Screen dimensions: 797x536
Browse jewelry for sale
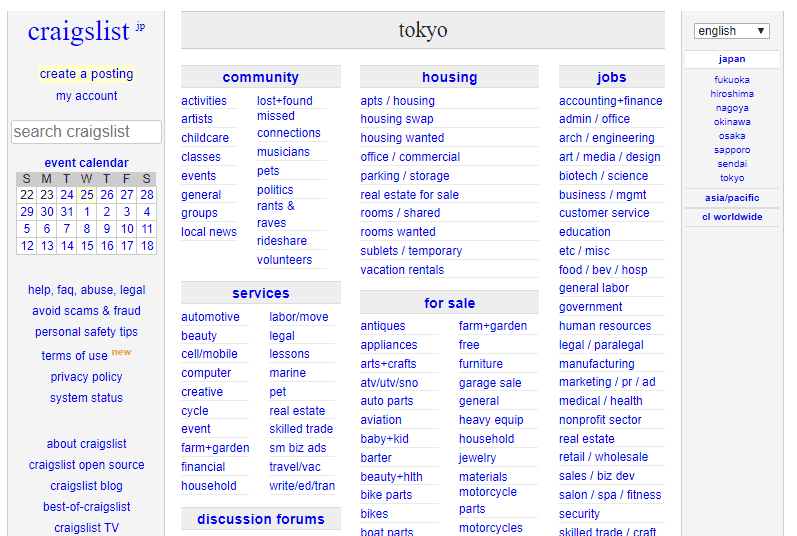click(x=477, y=458)
